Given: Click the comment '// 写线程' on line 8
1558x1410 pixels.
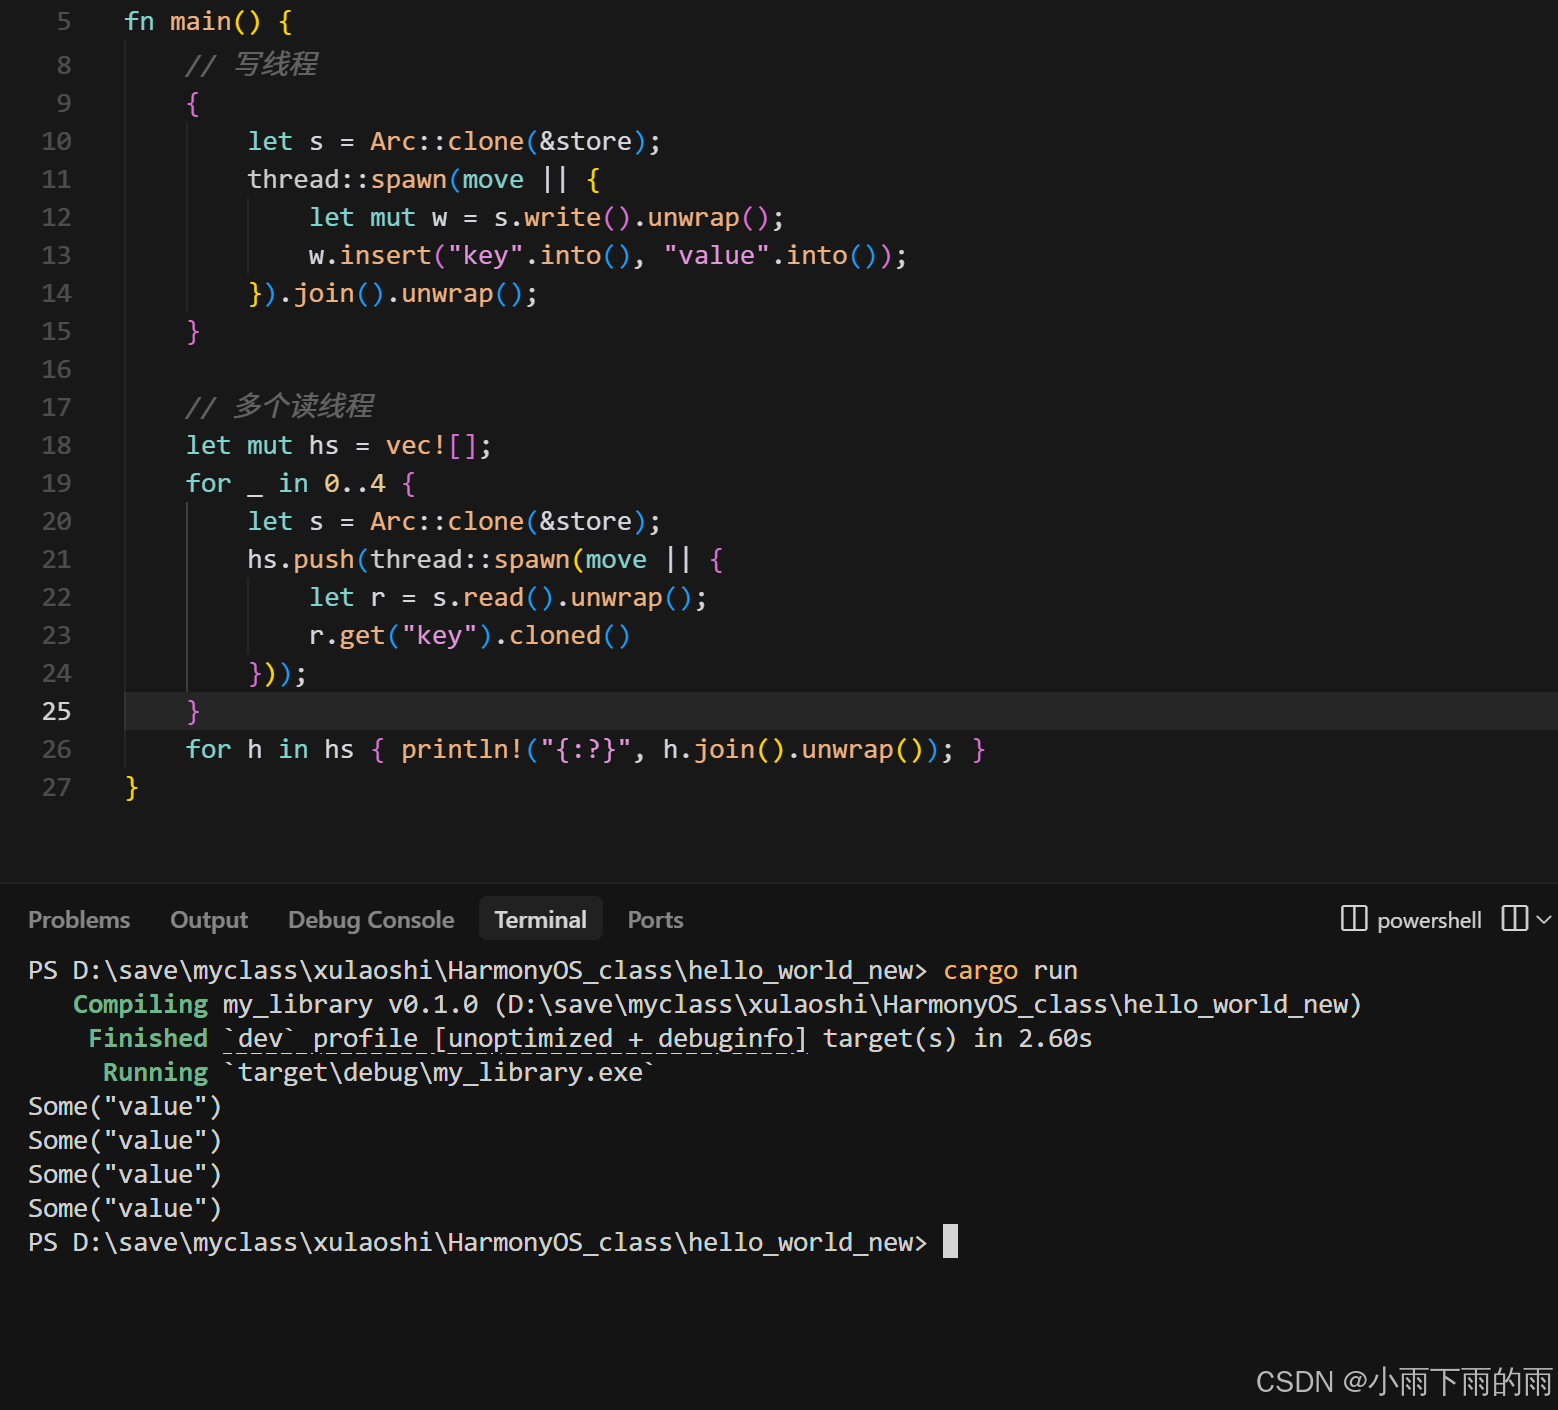Looking at the screenshot, I should pos(252,65).
